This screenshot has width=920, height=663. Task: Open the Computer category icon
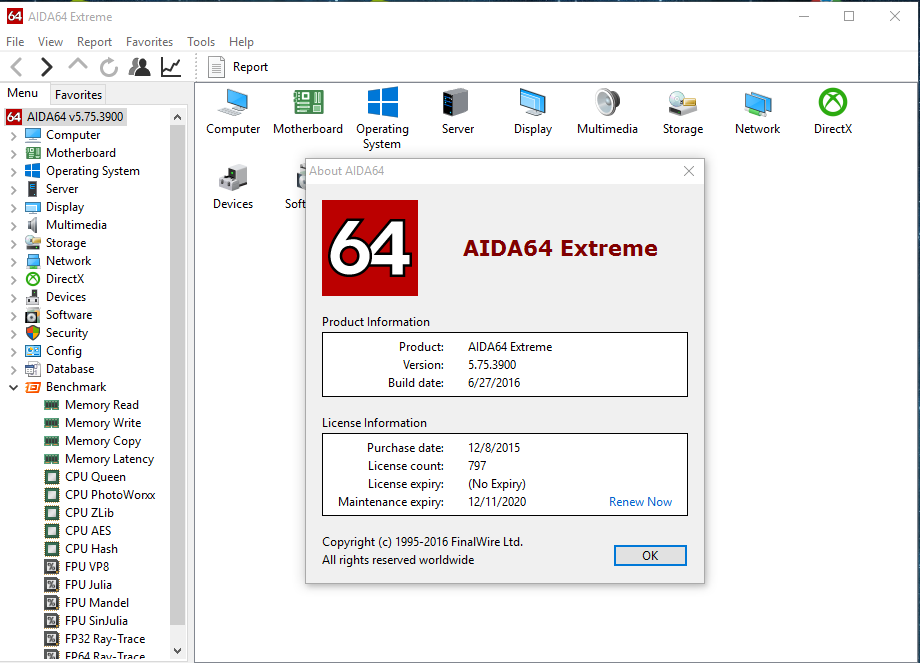pyautogui.click(x=232, y=110)
